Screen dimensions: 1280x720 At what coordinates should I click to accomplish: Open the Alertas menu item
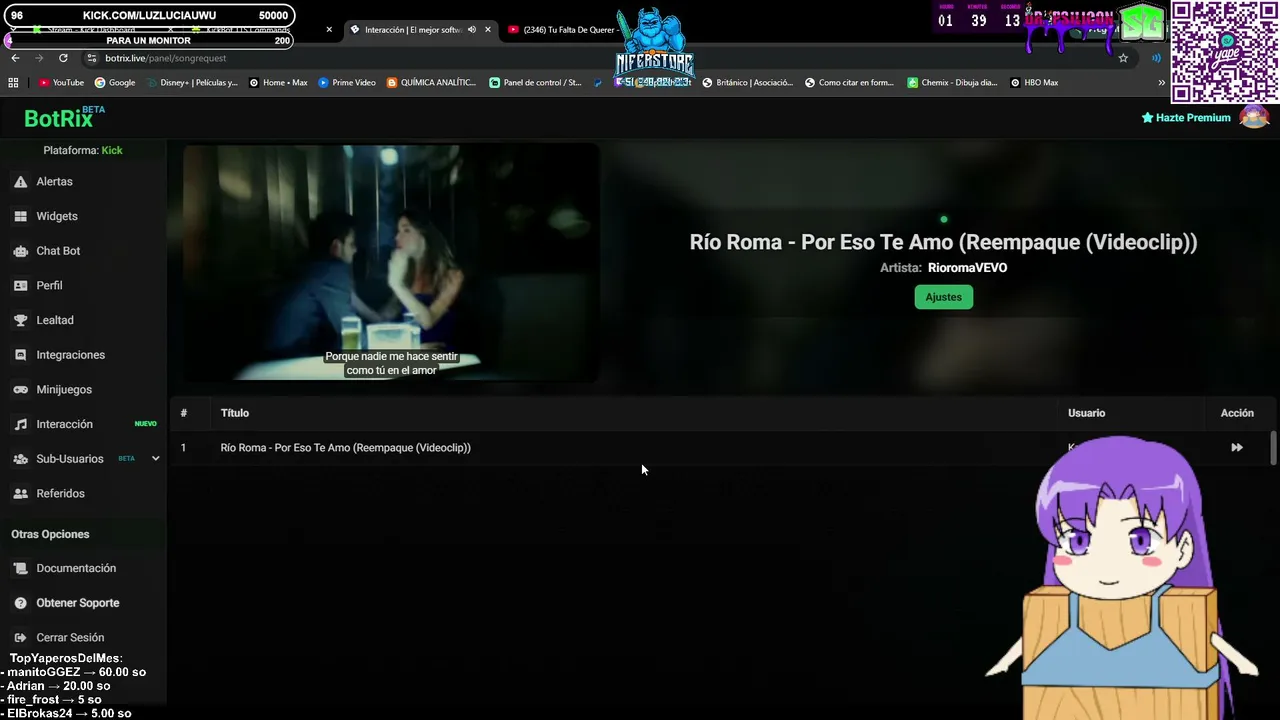pyautogui.click(x=83, y=182)
